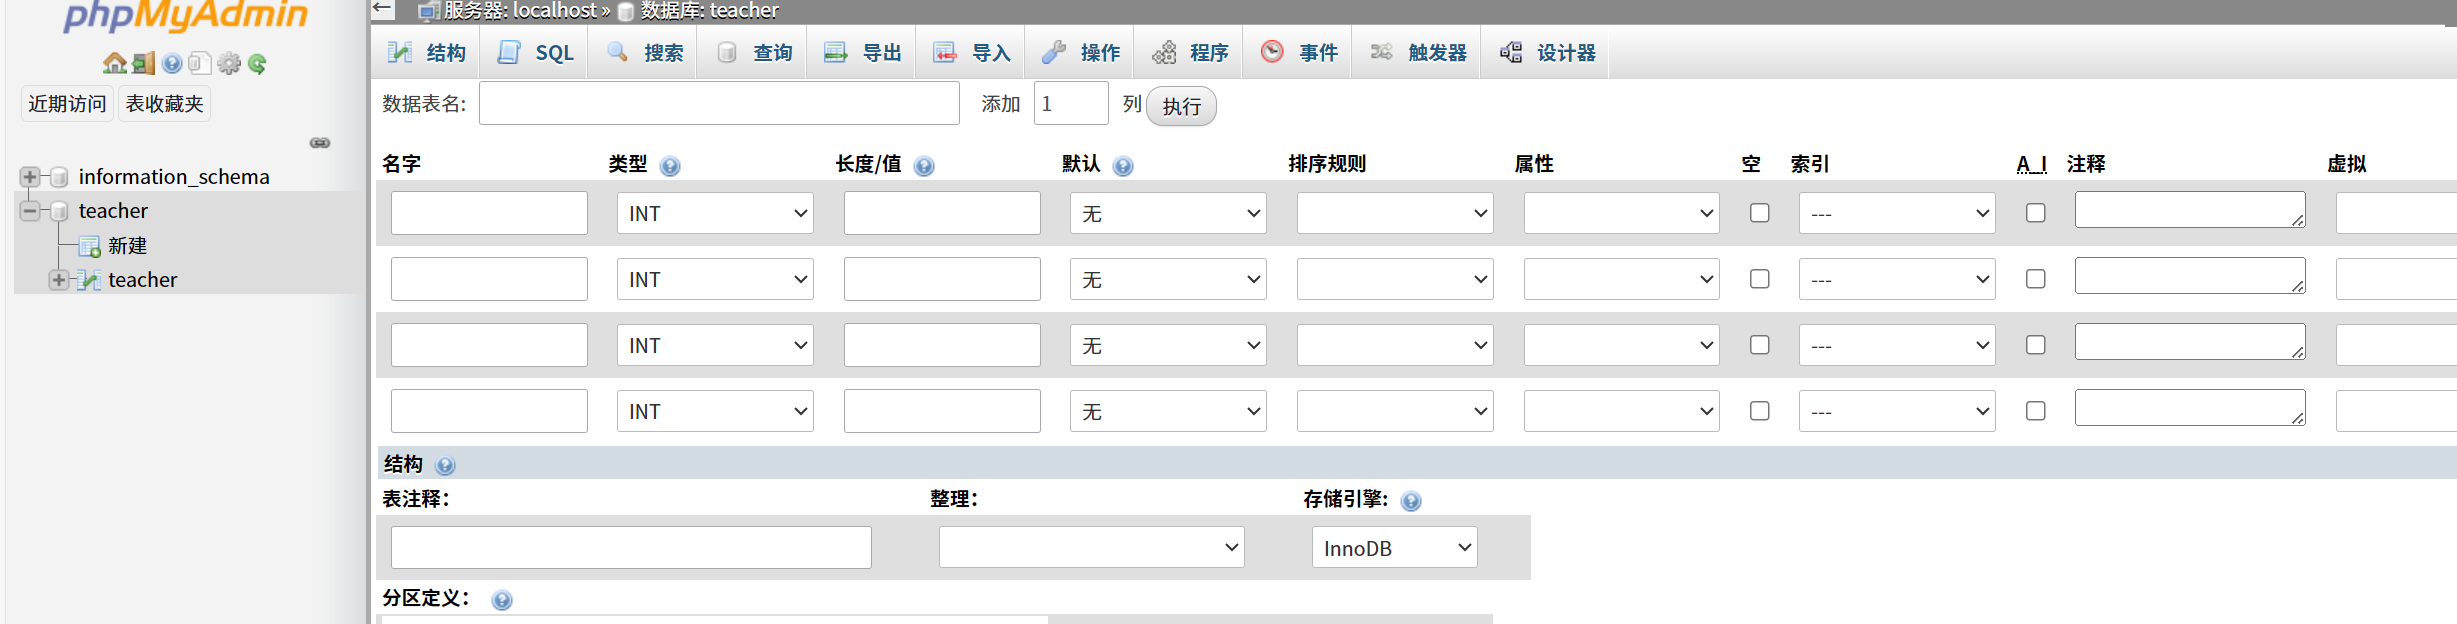The image size is (2457, 624).
Task: Click the 执行 button to add columns
Action: point(1181,106)
